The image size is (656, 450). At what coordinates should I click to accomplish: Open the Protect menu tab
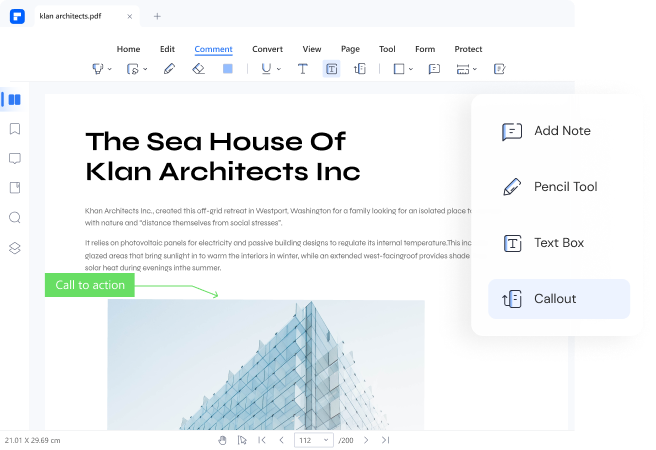[x=468, y=49]
